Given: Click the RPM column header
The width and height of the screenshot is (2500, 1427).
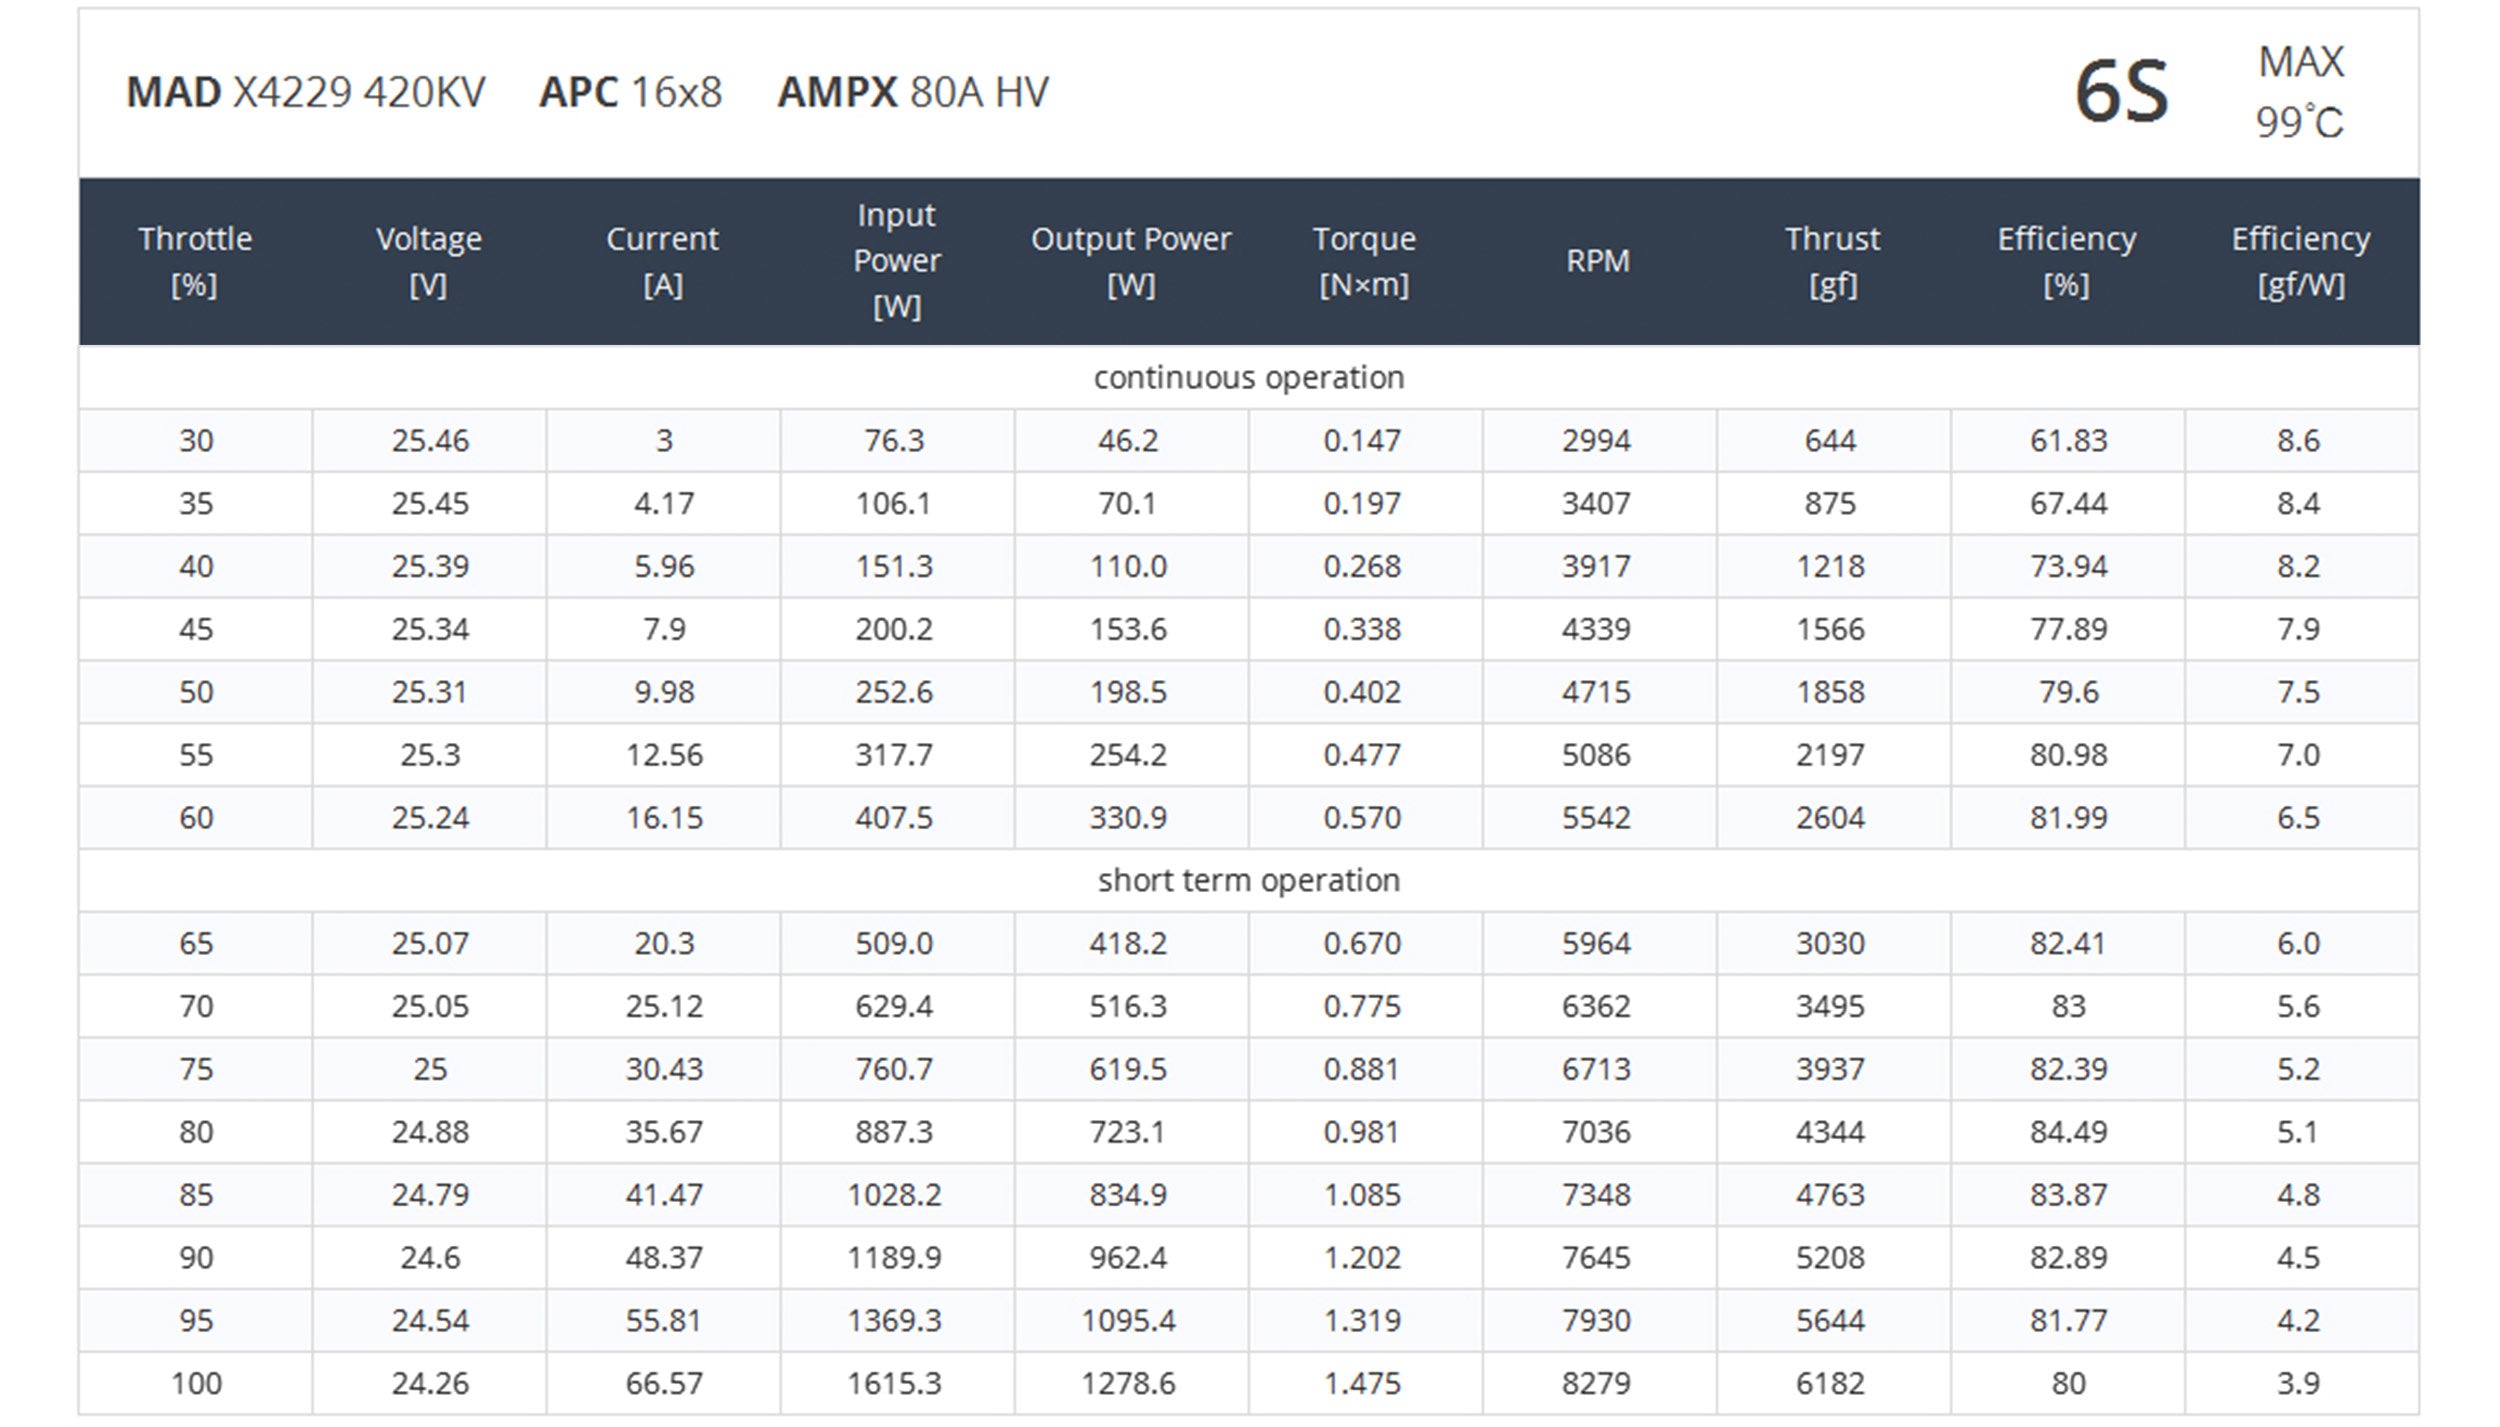Looking at the screenshot, I should (1597, 261).
